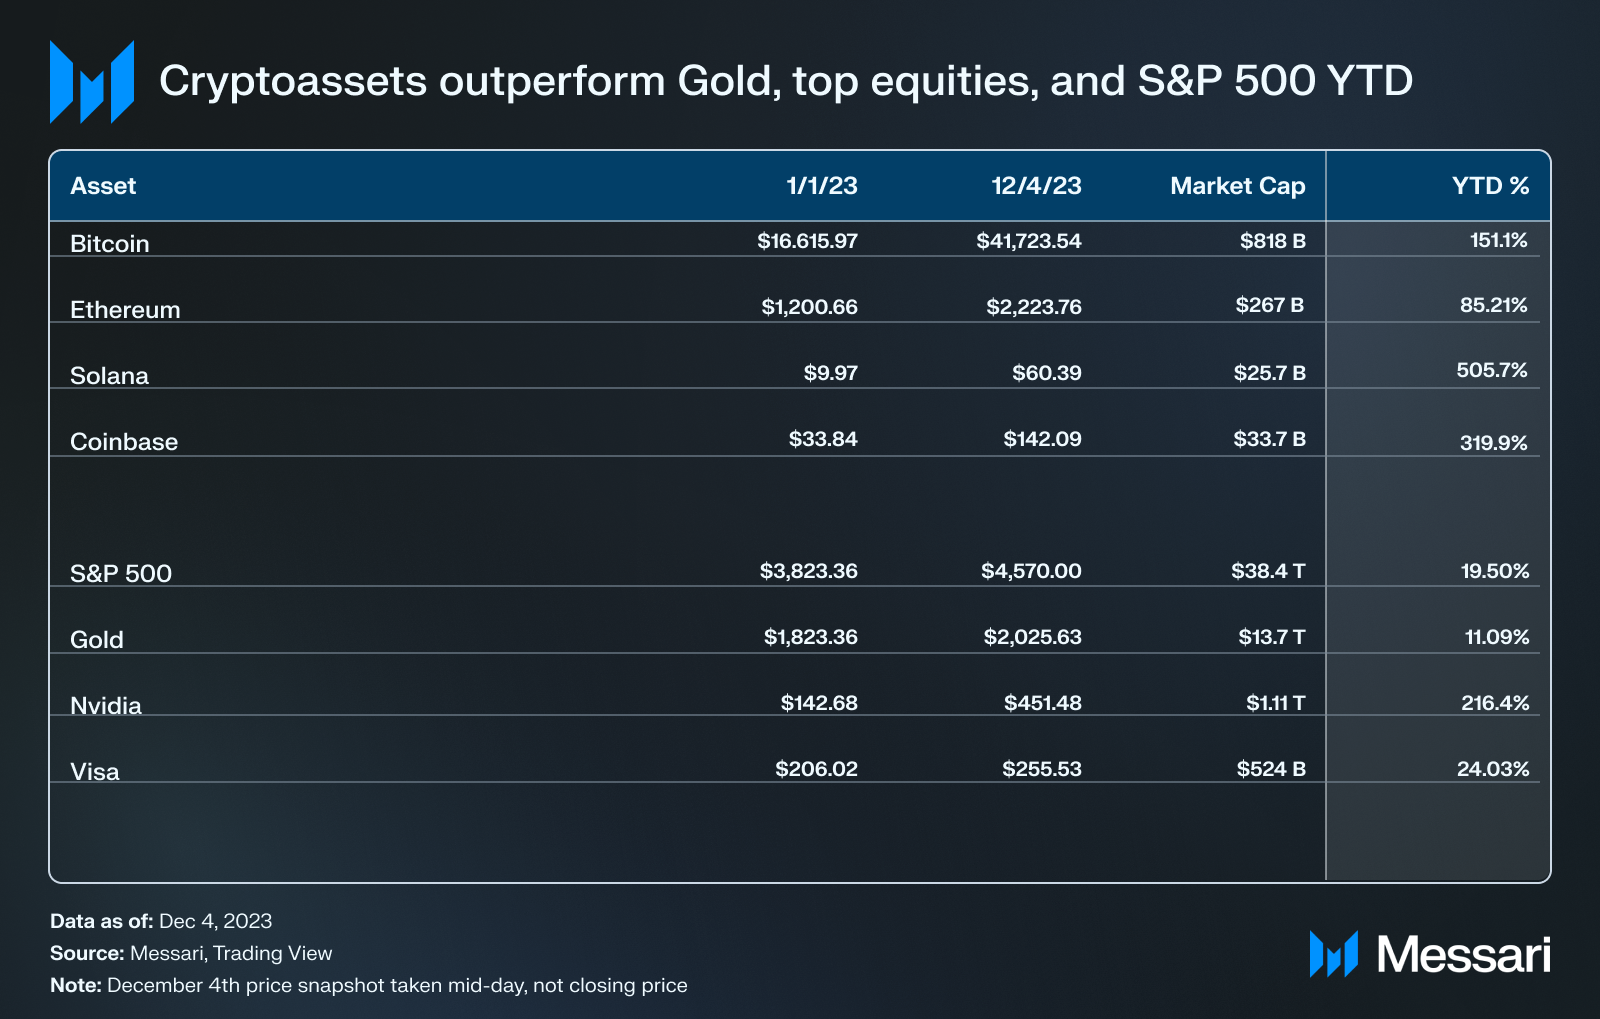This screenshot has width=1600, height=1019.
Task: Click S&P 500's 12/4/23 value $4,570.00
Action: point(1031,571)
